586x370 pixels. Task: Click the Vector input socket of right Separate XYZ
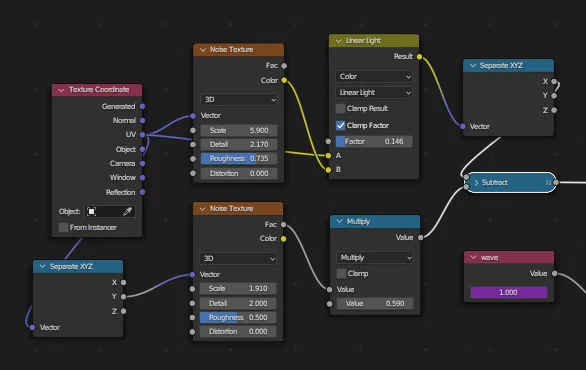[463, 126]
